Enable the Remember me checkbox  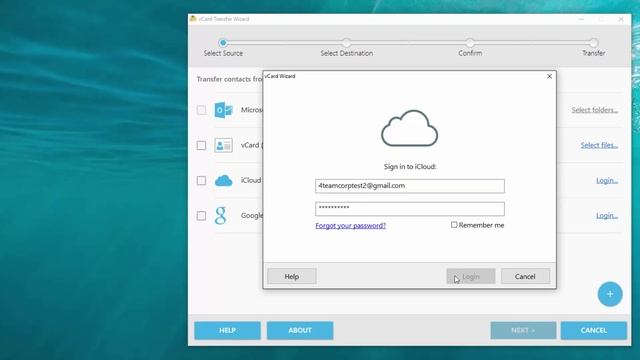pos(454,225)
